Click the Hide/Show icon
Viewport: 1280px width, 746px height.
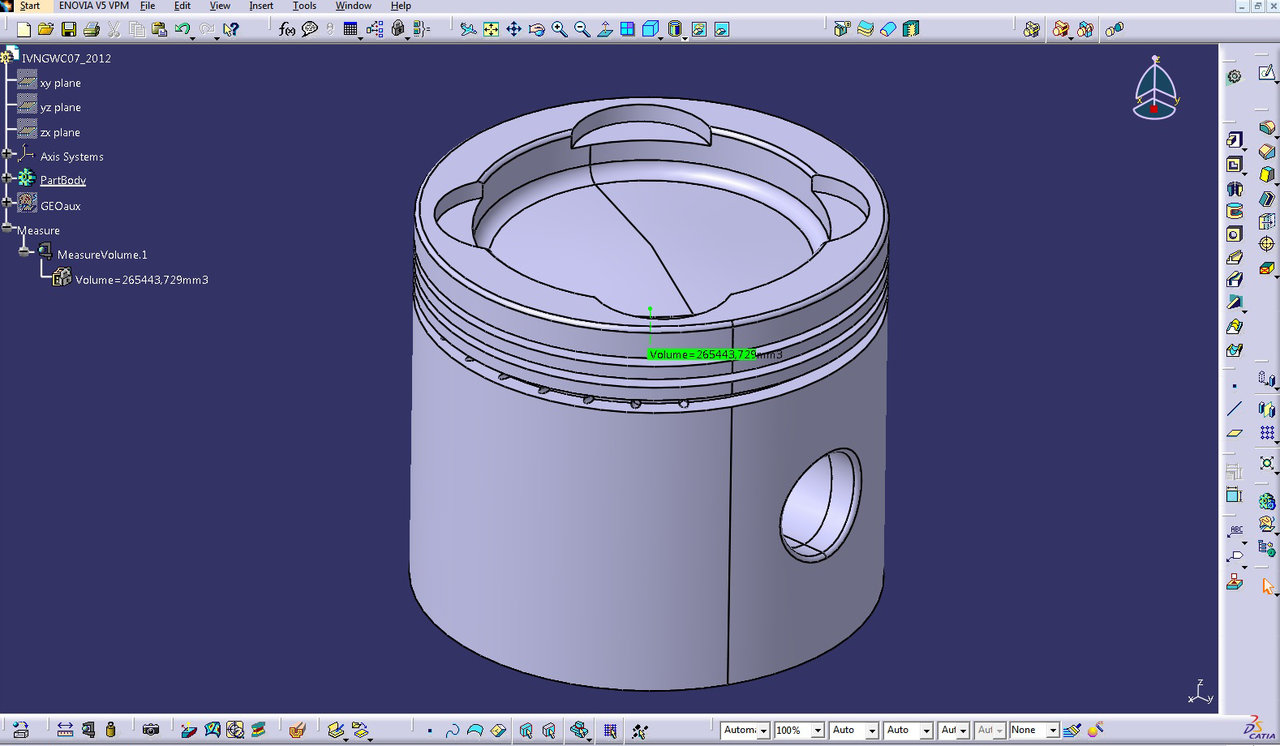(699, 30)
